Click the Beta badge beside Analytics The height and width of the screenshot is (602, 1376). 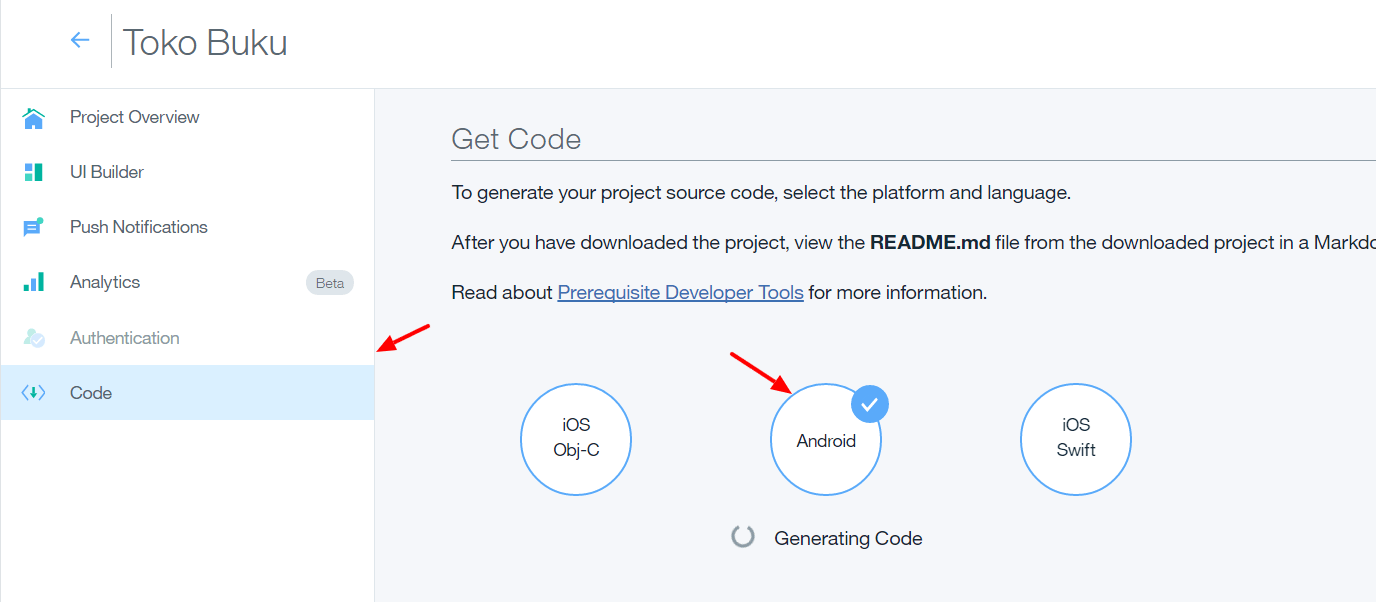click(329, 283)
